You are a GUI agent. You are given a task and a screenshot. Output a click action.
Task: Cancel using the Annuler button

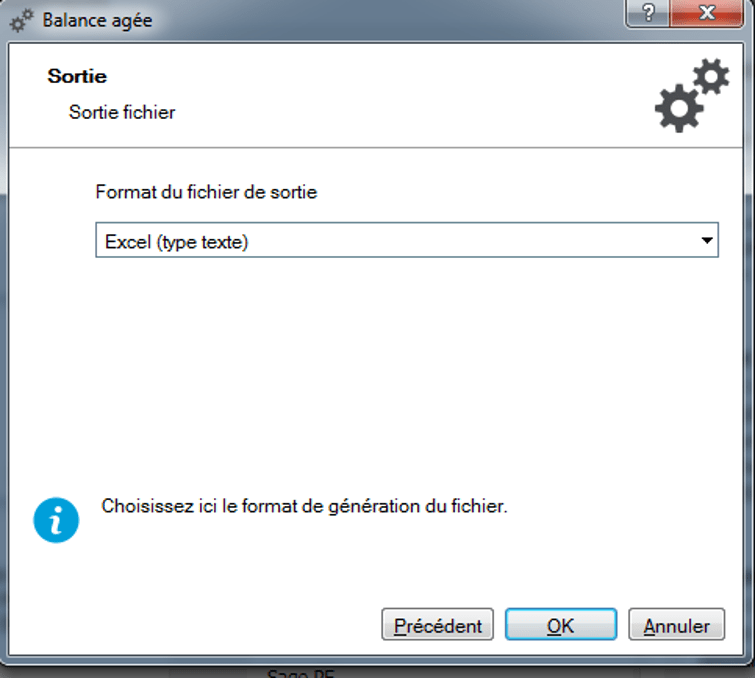(x=677, y=625)
